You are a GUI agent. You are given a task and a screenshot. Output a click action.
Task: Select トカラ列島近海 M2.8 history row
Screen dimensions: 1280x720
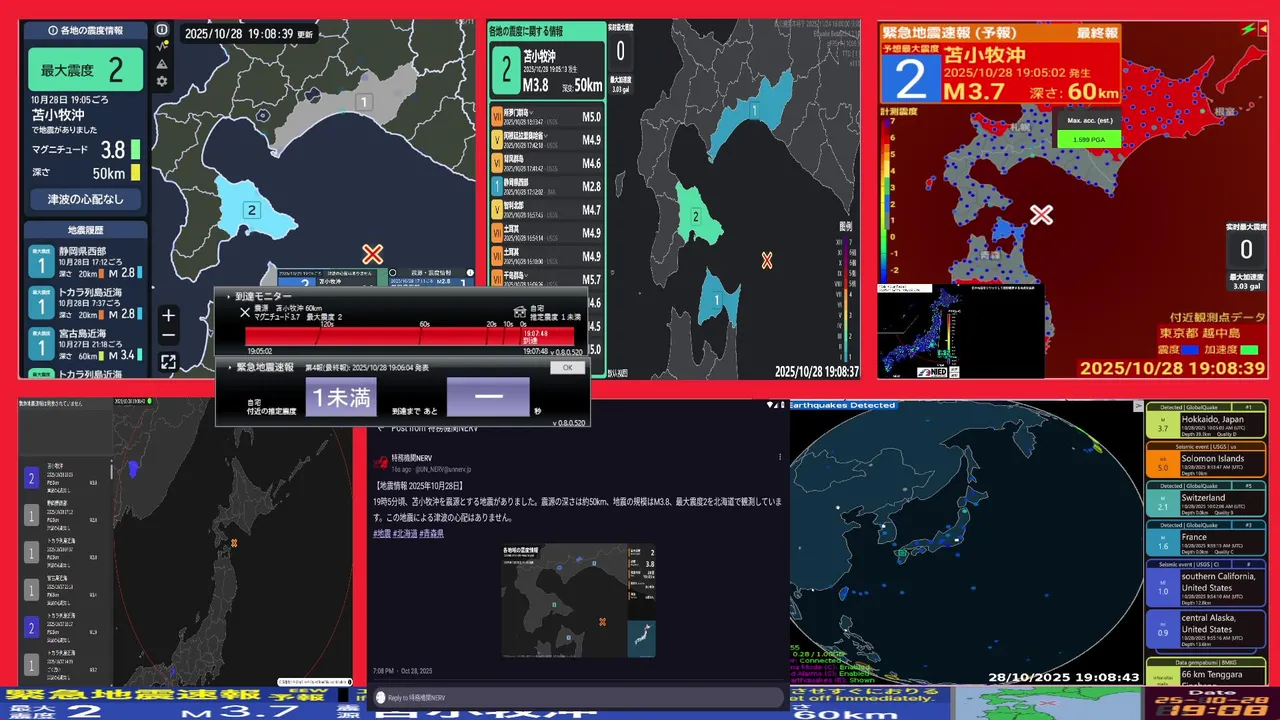coord(85,304)
